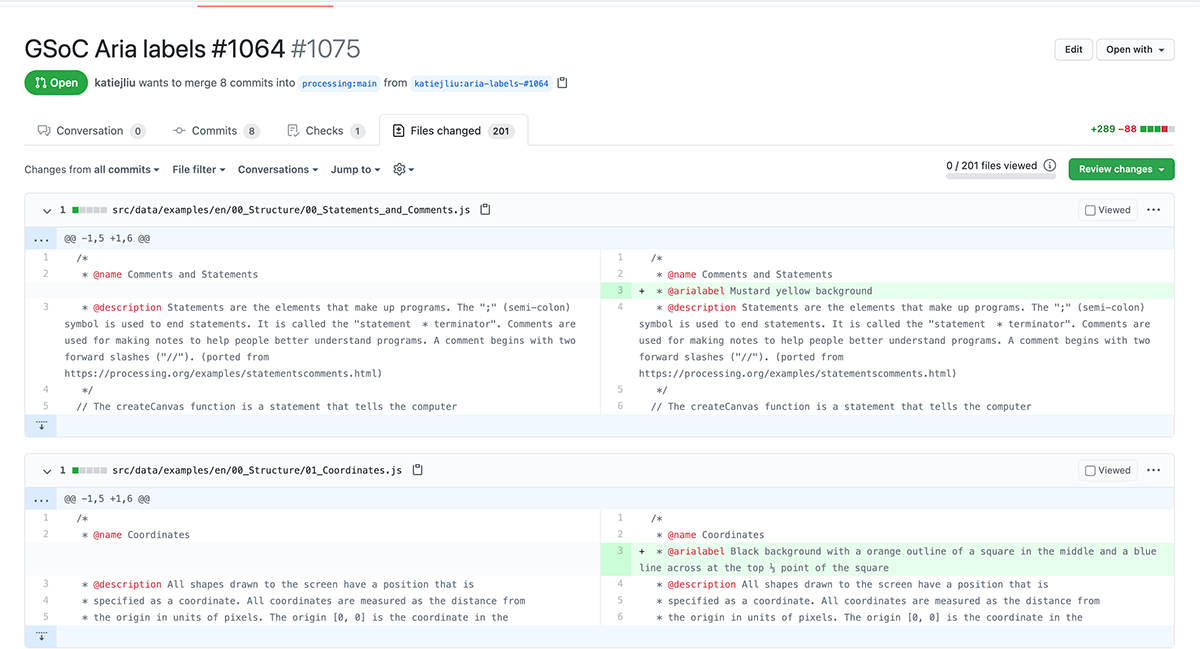Click files viewed info icon
Screen dimensions: 1200x649
click(x=1049, y=166)
